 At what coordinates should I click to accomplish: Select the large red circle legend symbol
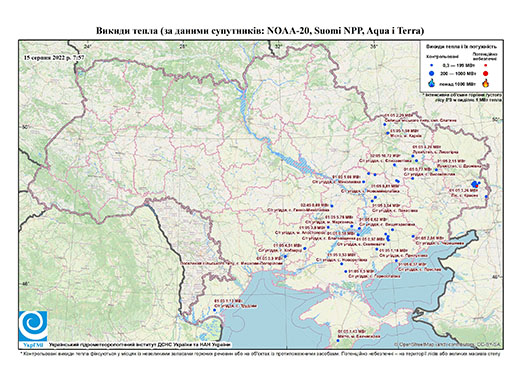(485, 74)
